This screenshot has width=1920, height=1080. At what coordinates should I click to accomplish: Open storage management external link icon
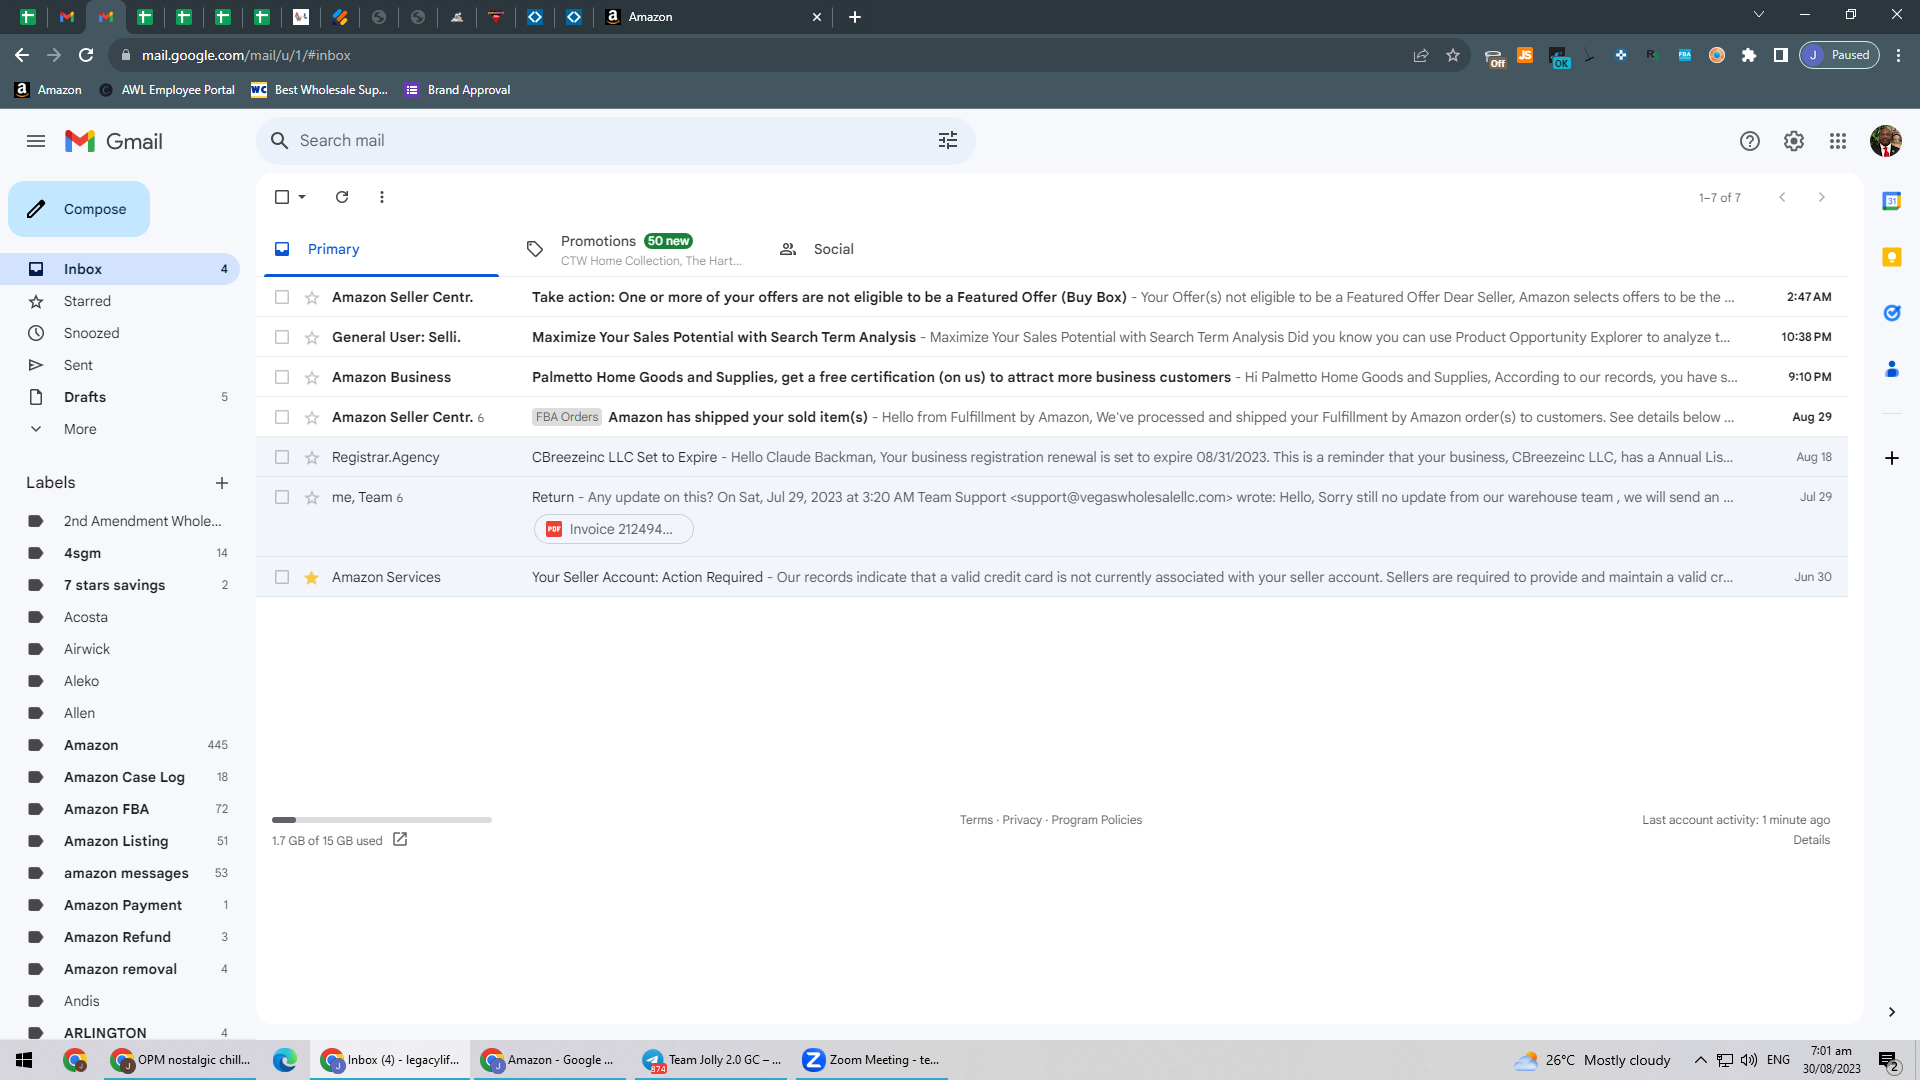(x=400, y=840)
